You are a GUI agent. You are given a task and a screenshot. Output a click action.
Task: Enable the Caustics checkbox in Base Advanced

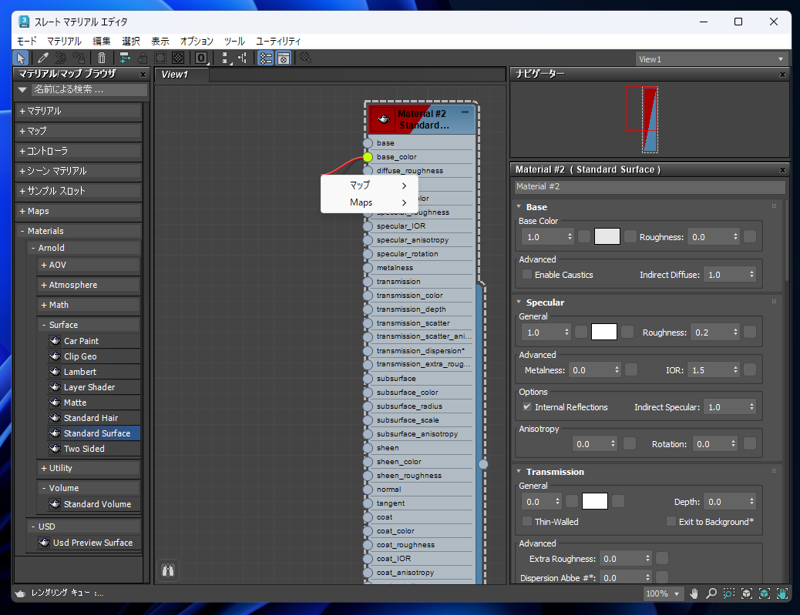[527, 273]
